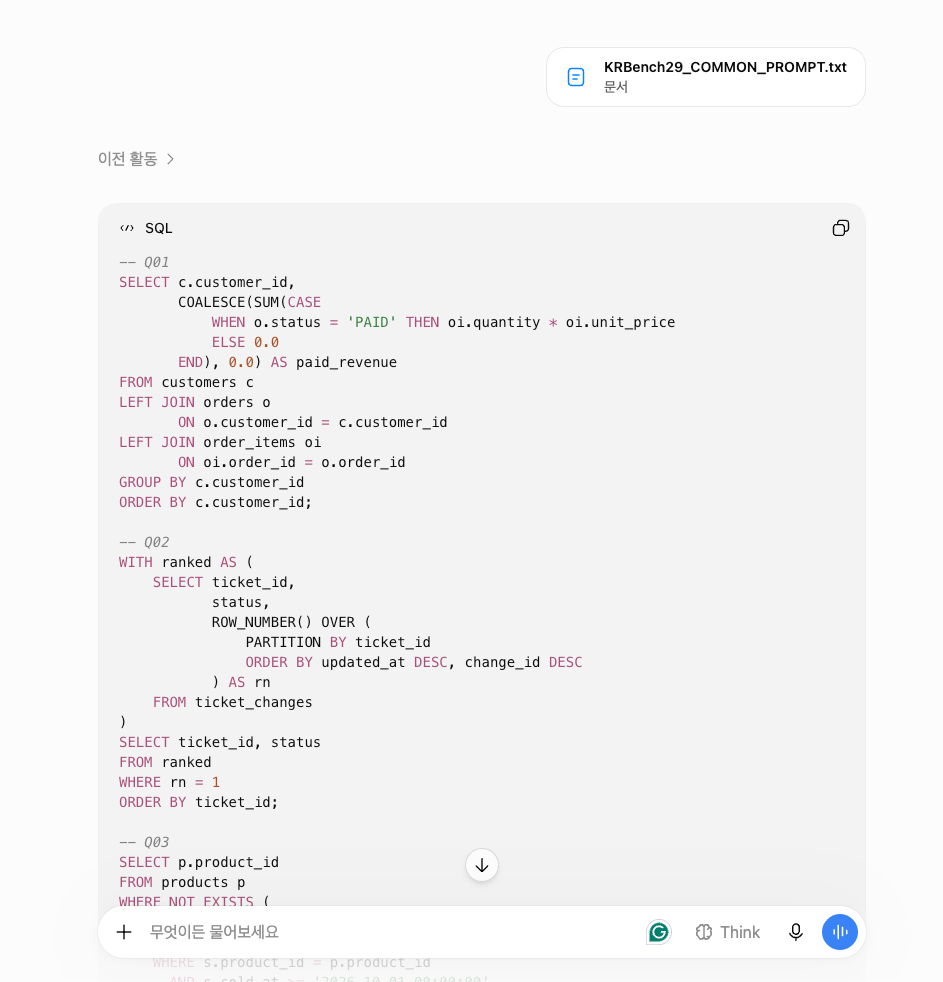Click the 'WHERE rn = 1' line

point(169,782)
